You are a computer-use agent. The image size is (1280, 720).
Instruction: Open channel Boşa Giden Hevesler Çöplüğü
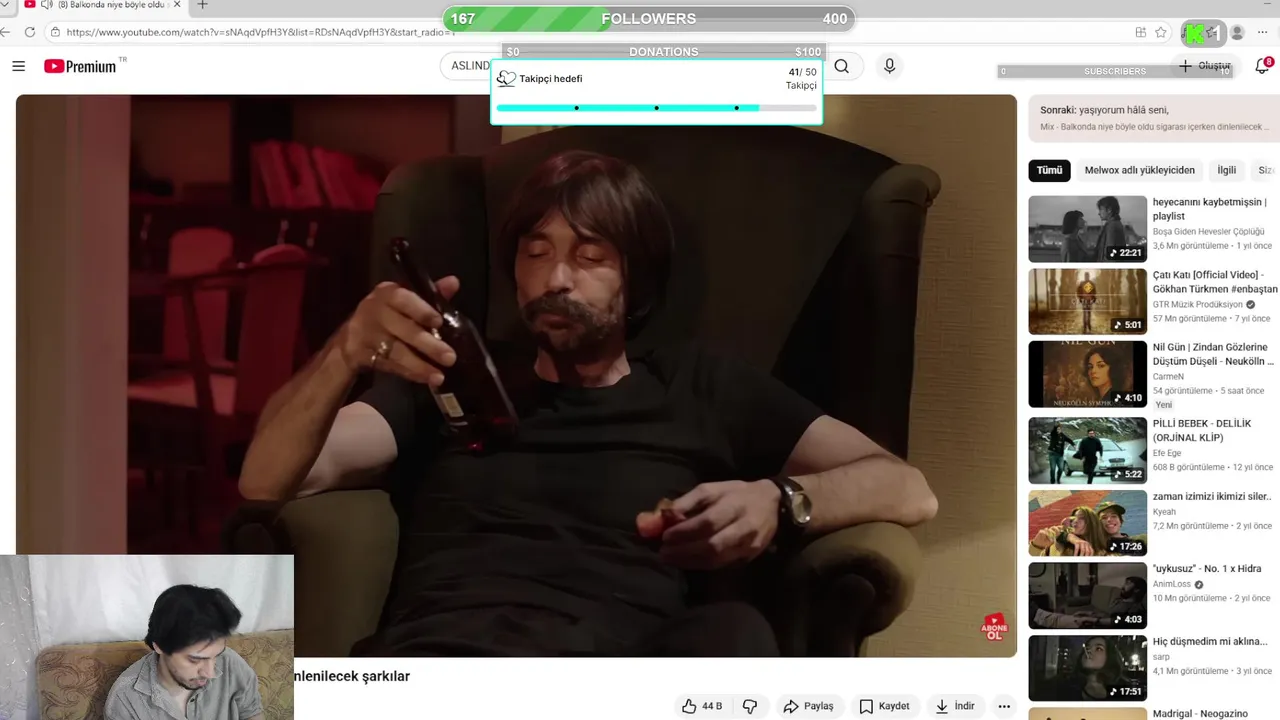point(1208,232)
